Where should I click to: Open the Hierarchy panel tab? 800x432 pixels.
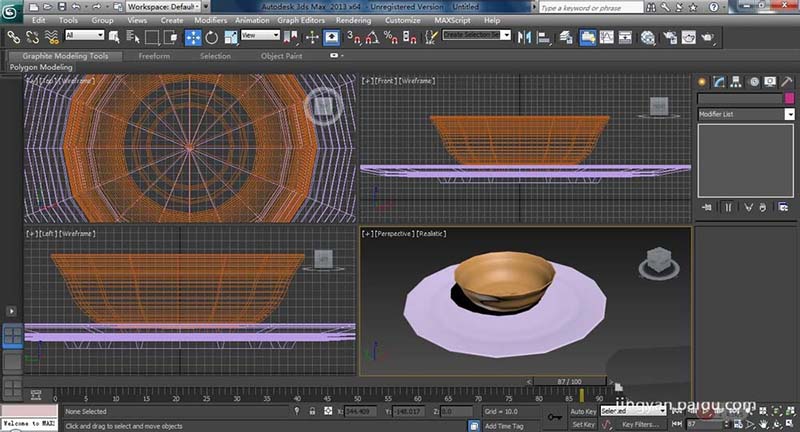736,81
